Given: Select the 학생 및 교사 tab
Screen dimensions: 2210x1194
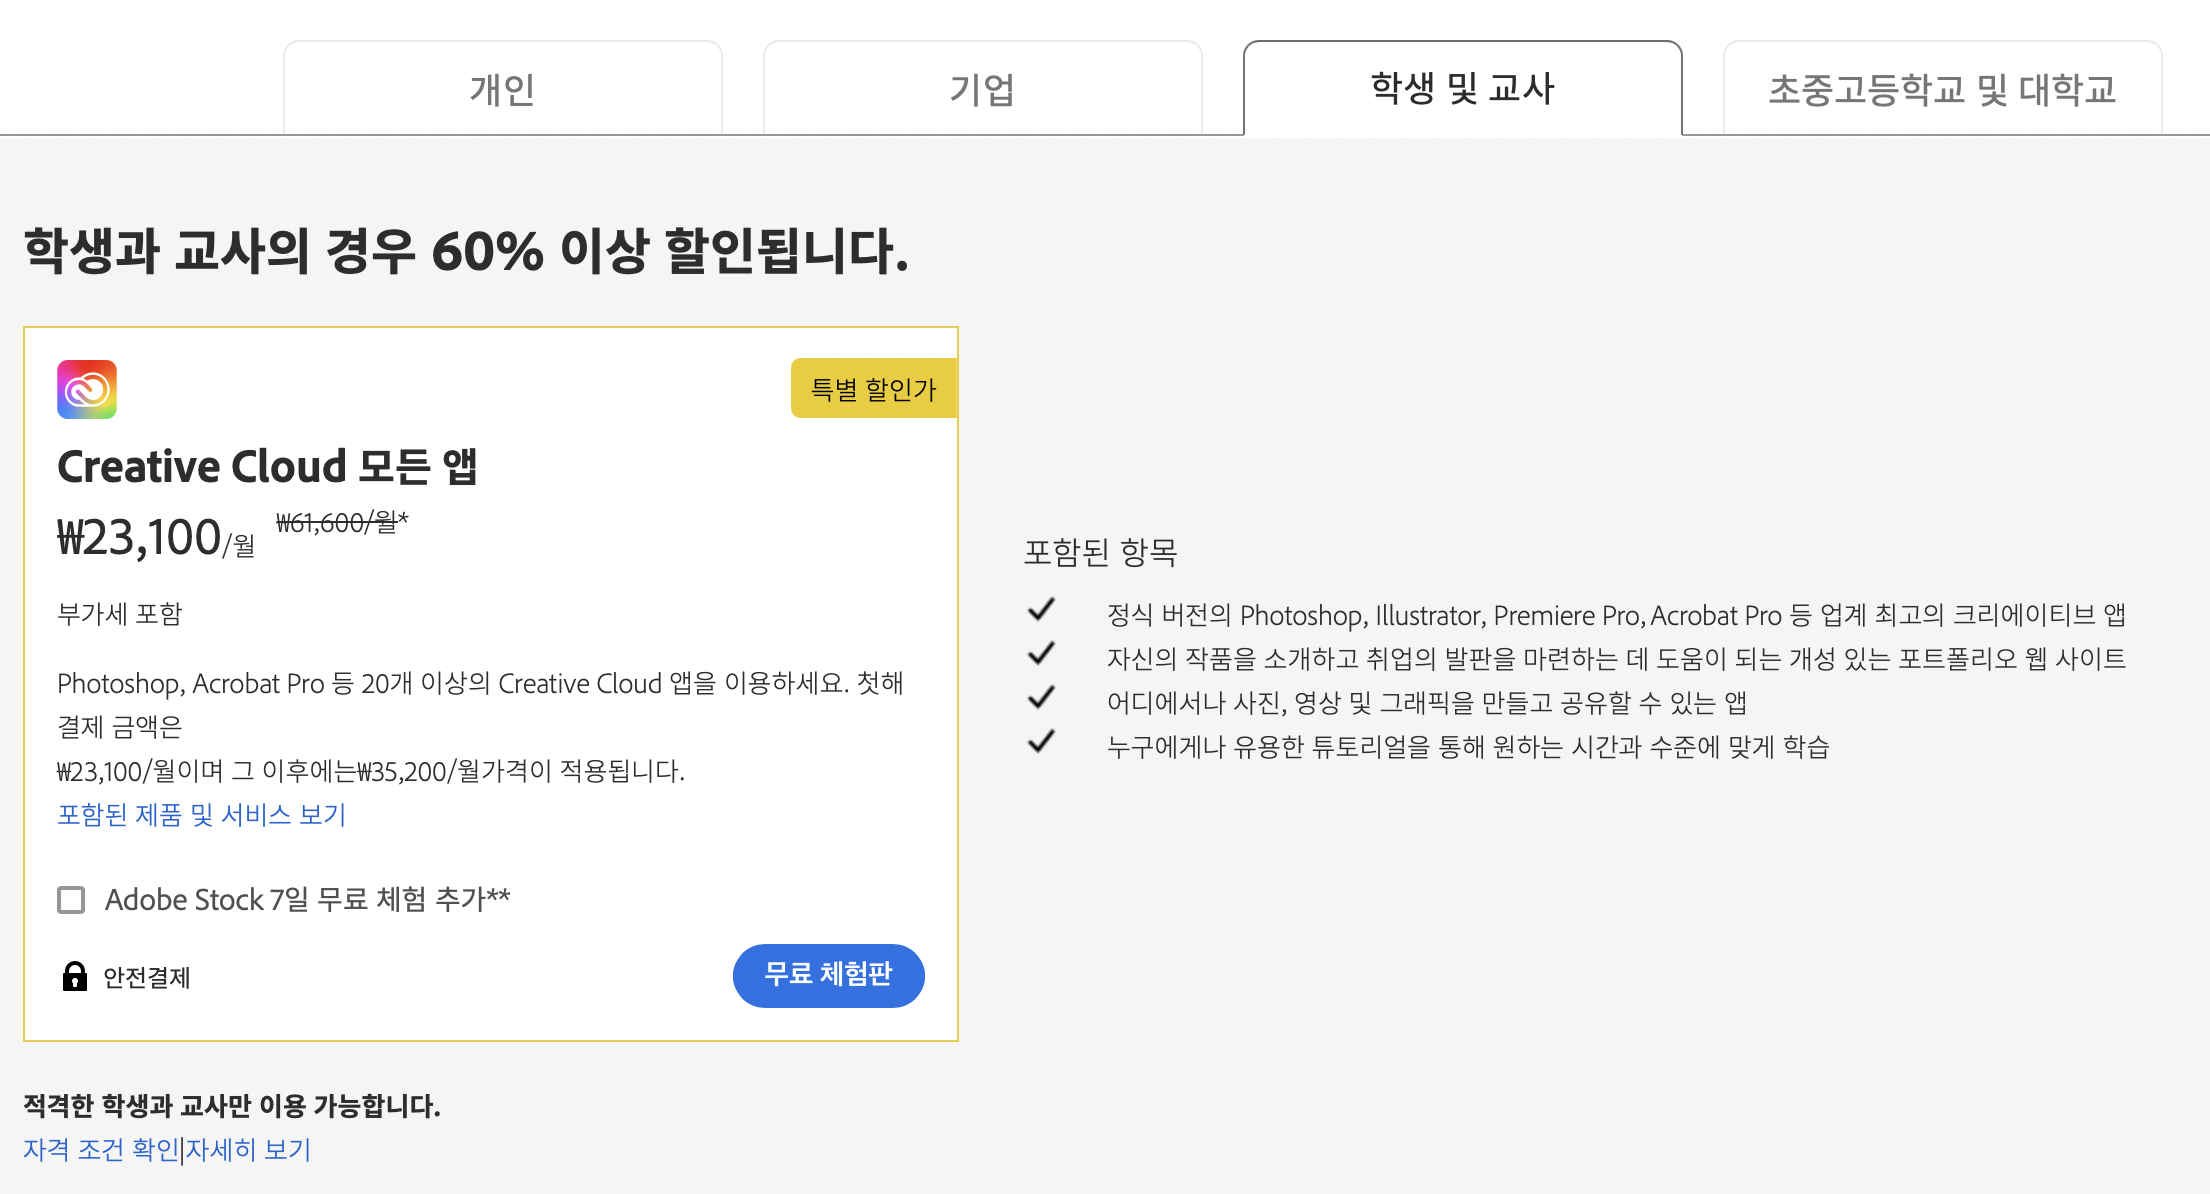Looking at the screenshot, I should 1462,89.
